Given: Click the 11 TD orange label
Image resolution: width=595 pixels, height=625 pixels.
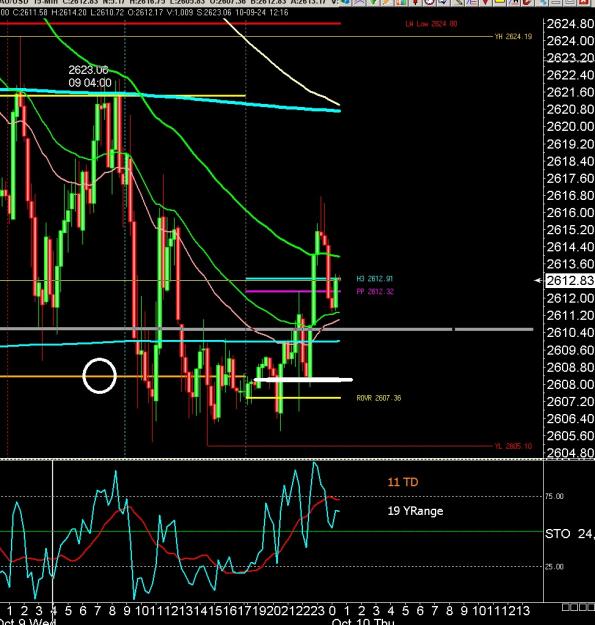Looking at the screenshot, I should [403, 482].
